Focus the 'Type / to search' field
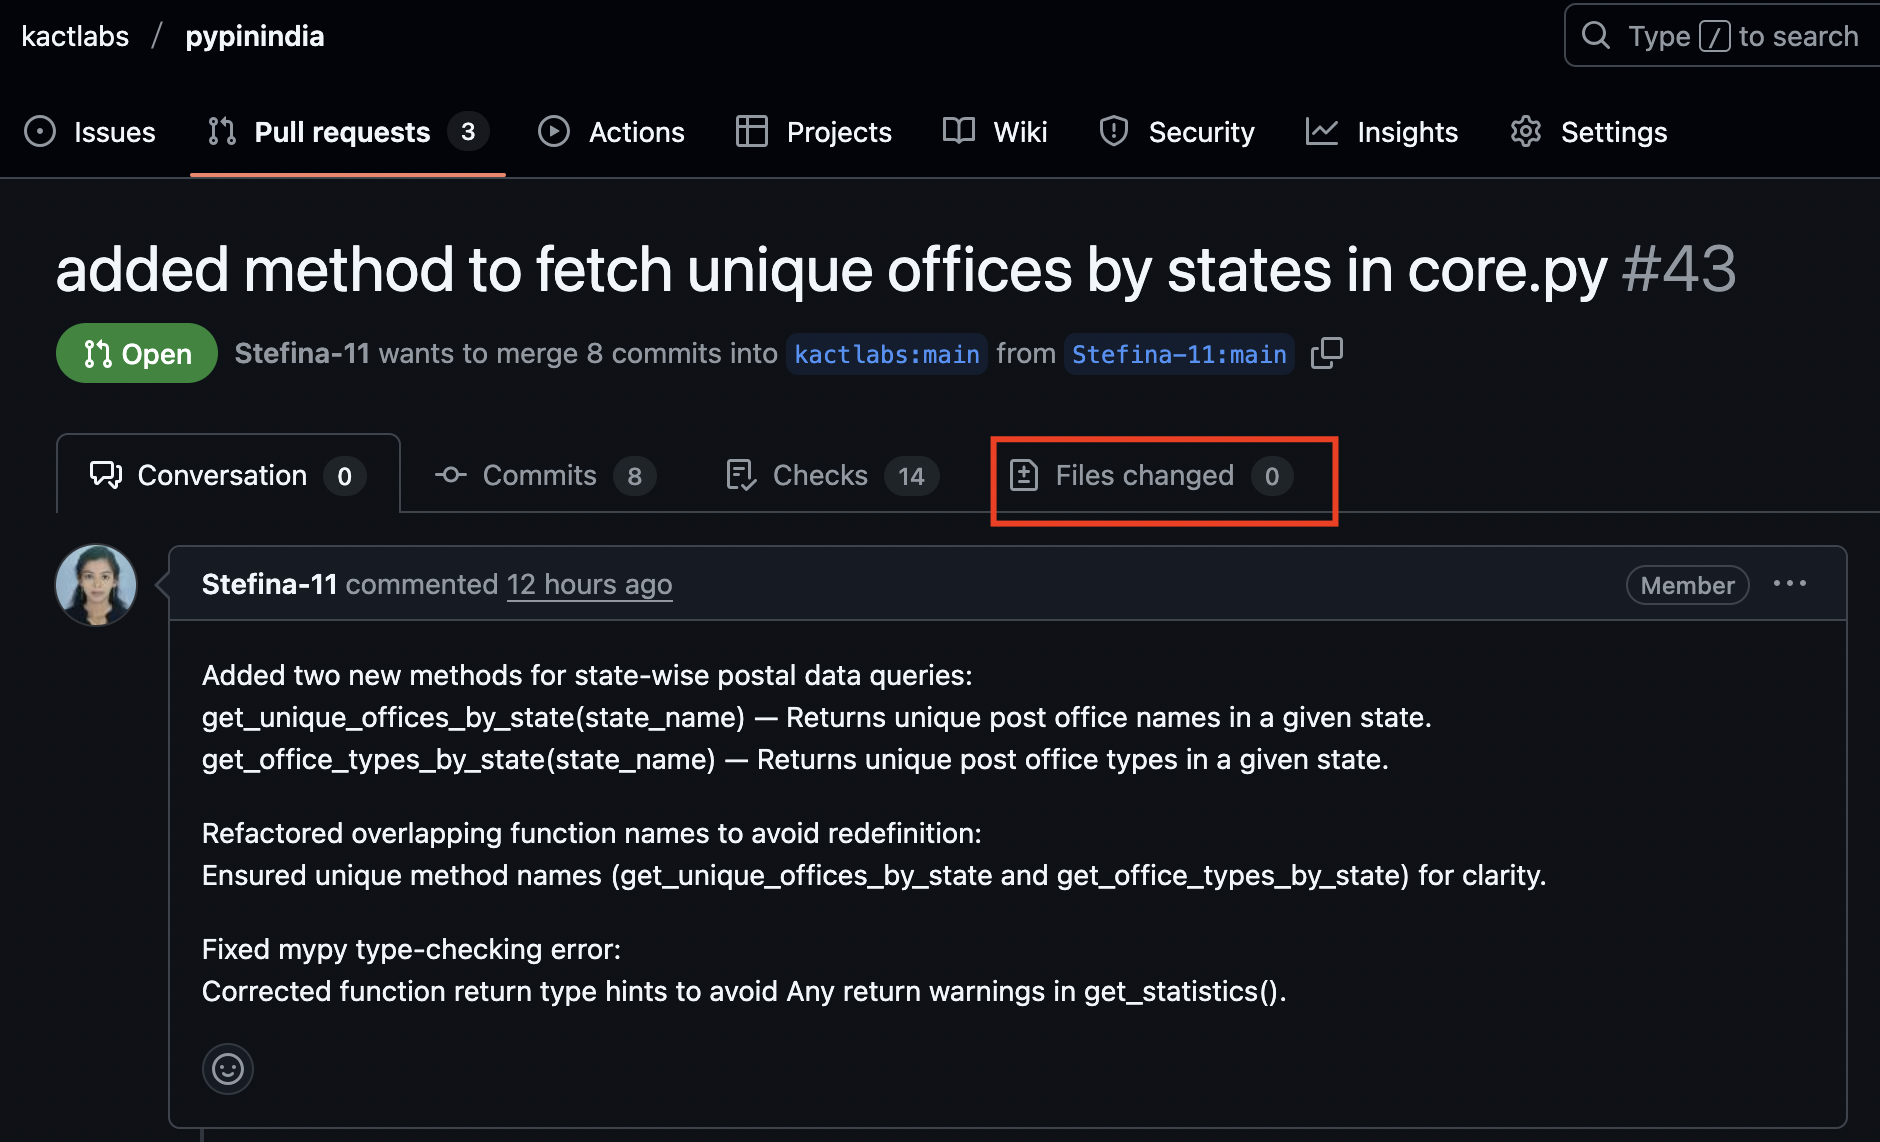1880x1142 pixels. (x=1740, y=36)
